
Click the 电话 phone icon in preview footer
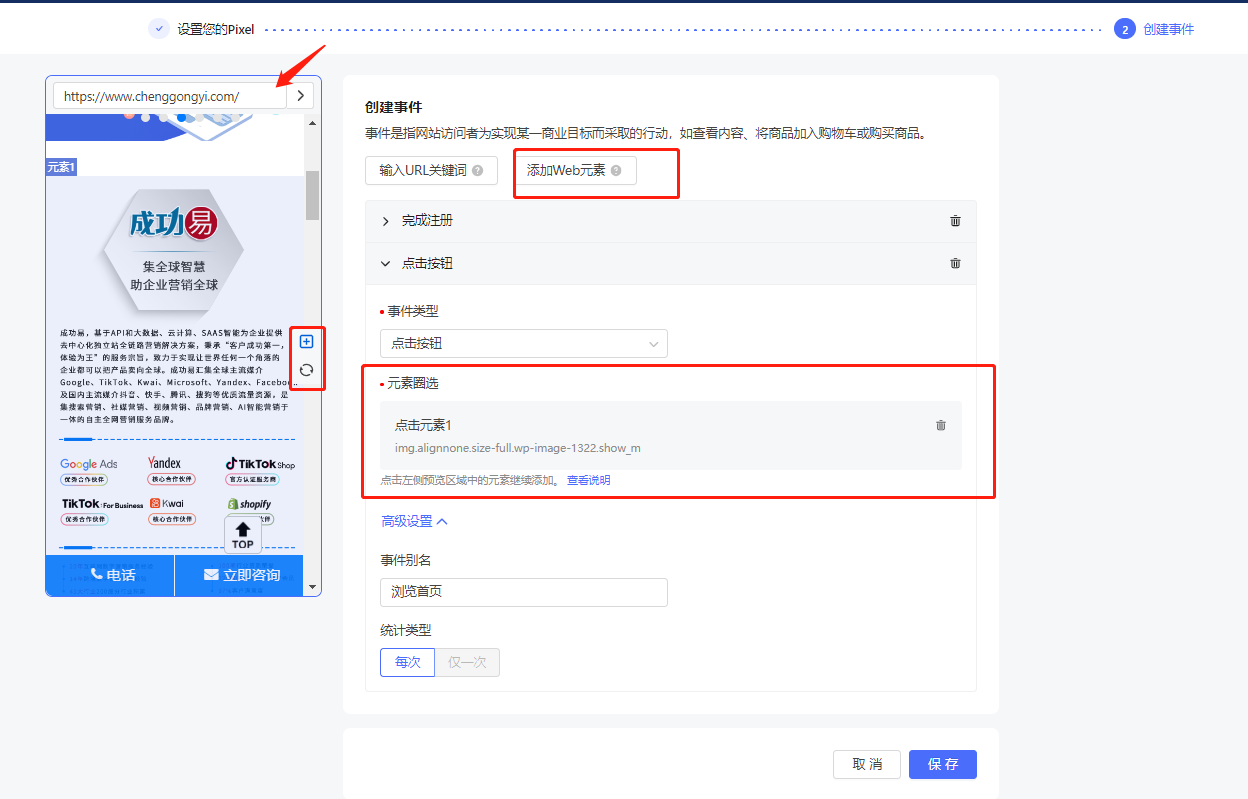[x=95, y=575]
